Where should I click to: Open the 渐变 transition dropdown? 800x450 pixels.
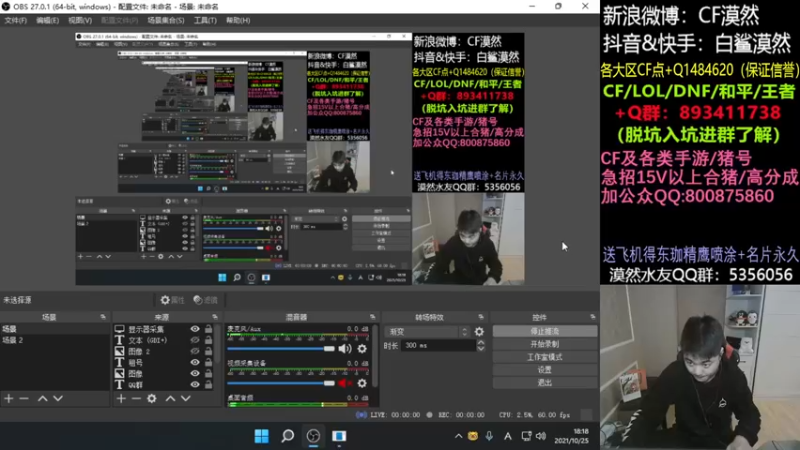pyautogui.click(x=426, y=332)
